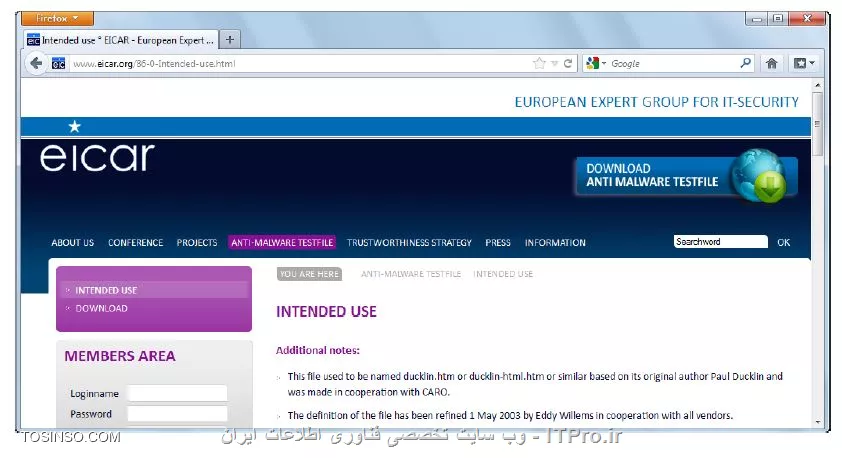This screenshot has width=842, height=458.
Task: Go back with the browser back arrow
Action: pos(36,63)
